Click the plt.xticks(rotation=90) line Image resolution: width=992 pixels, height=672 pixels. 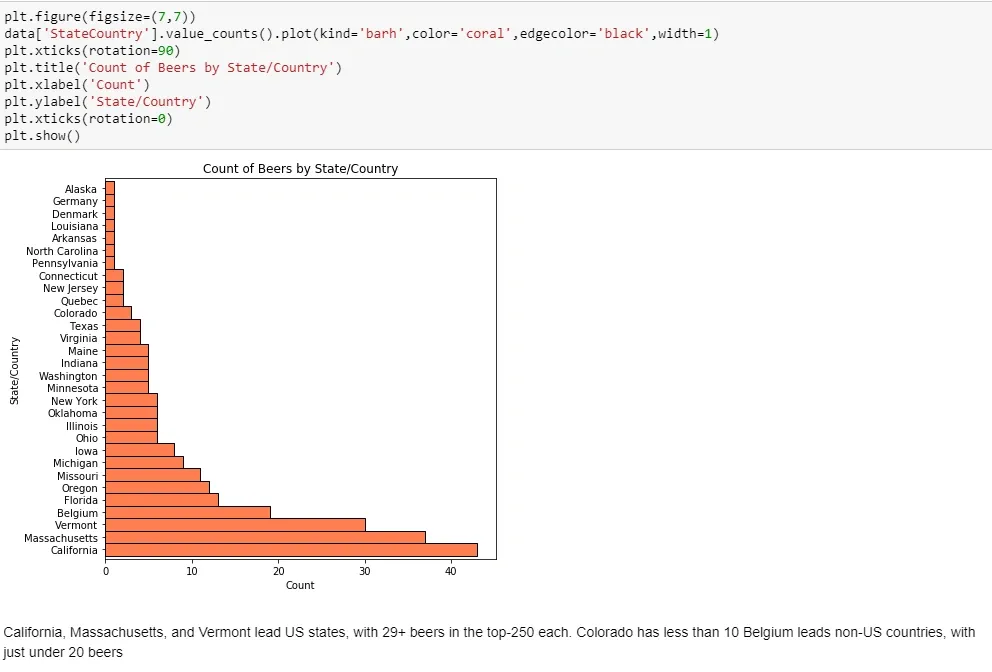(x=92, y=51)
